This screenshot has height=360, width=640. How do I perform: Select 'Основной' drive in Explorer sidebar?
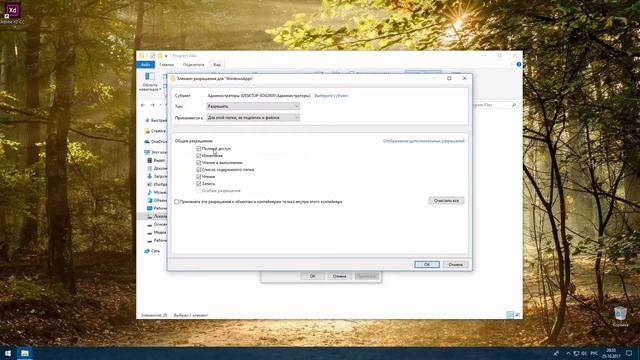[157, 224]
